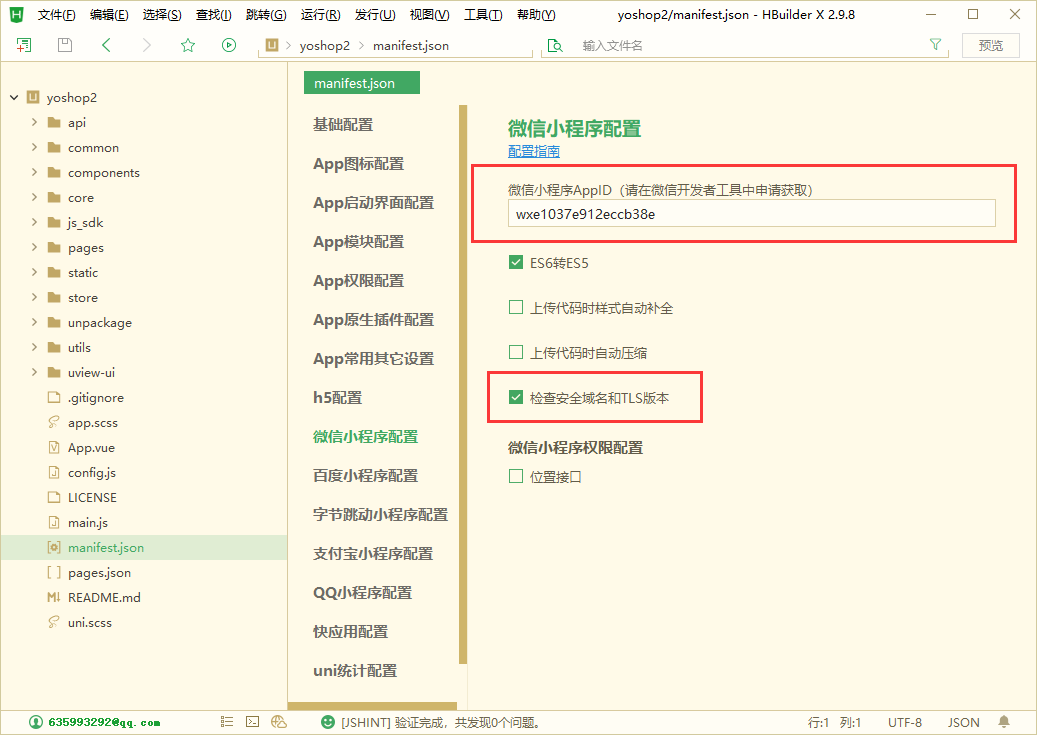Click the outline list icon in status bar
This screenshot has height=735, width=1037.
click(227, 722)
